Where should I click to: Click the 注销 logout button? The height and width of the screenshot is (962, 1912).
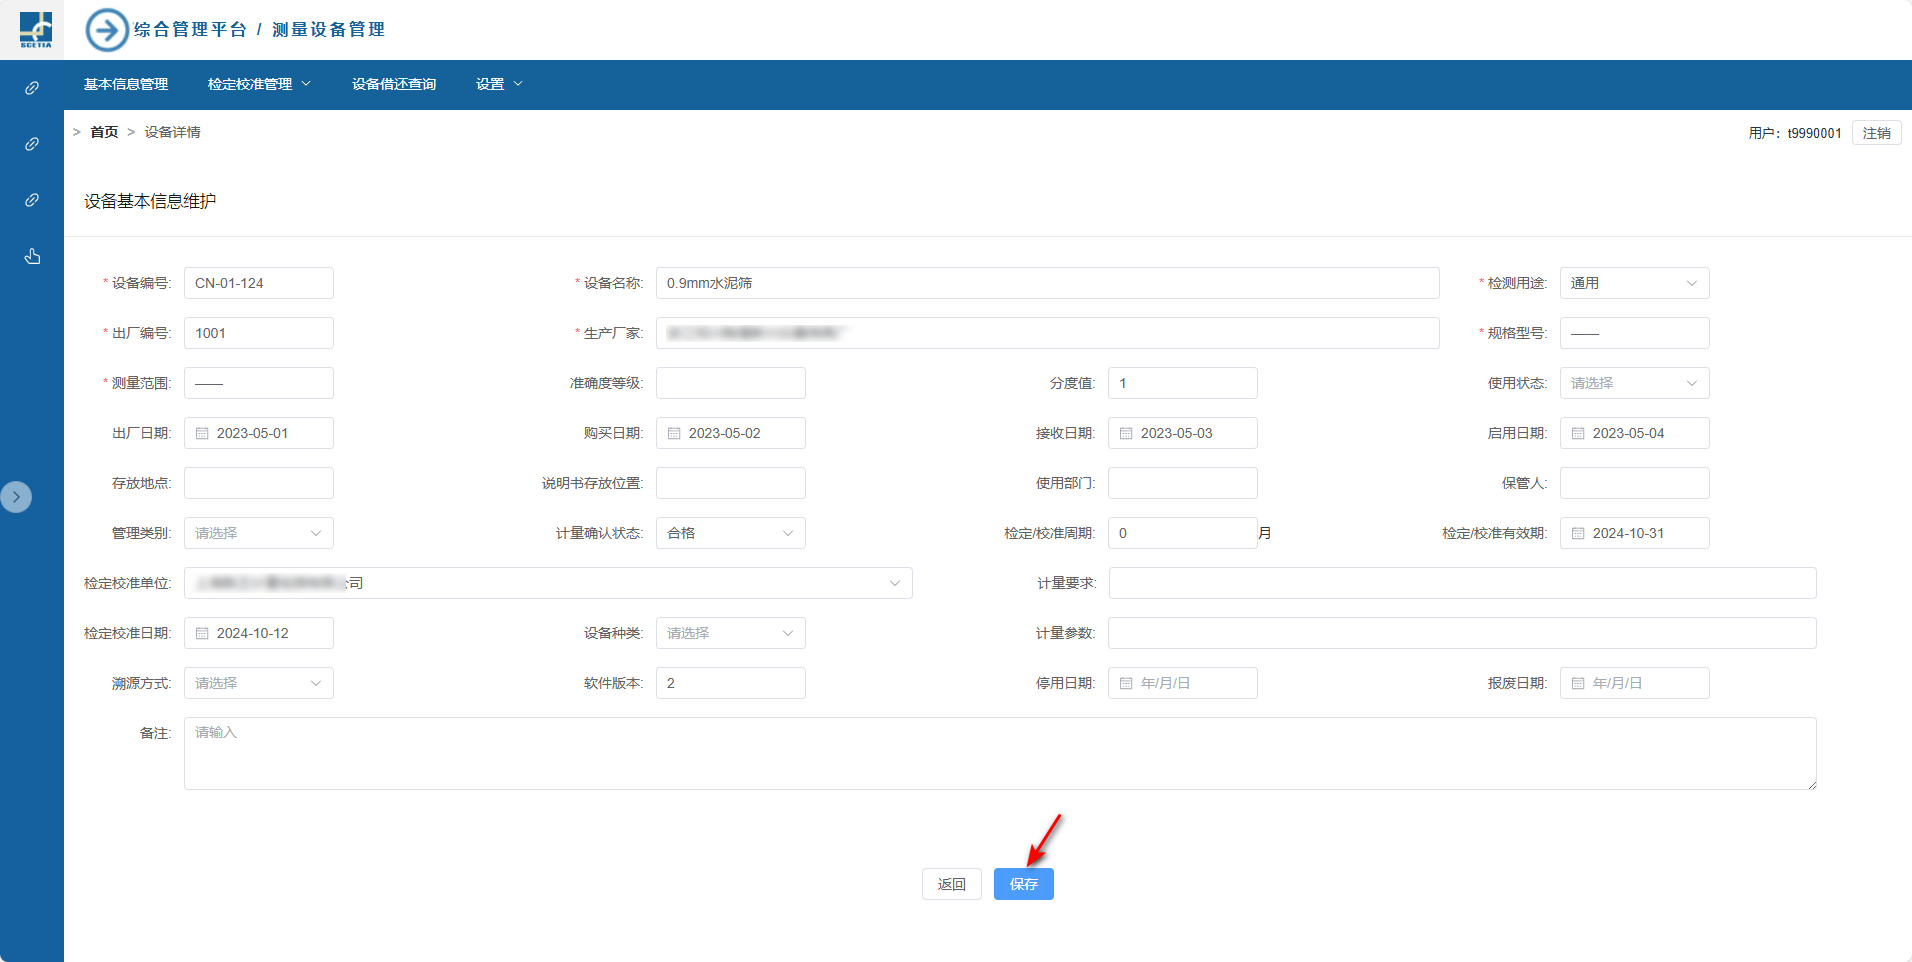pos(1876,133)
